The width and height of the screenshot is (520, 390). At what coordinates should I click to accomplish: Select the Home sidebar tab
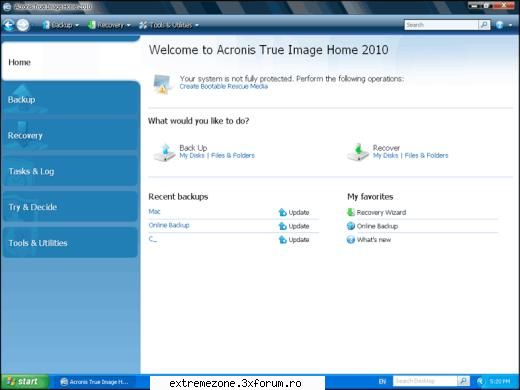(70, 62)
